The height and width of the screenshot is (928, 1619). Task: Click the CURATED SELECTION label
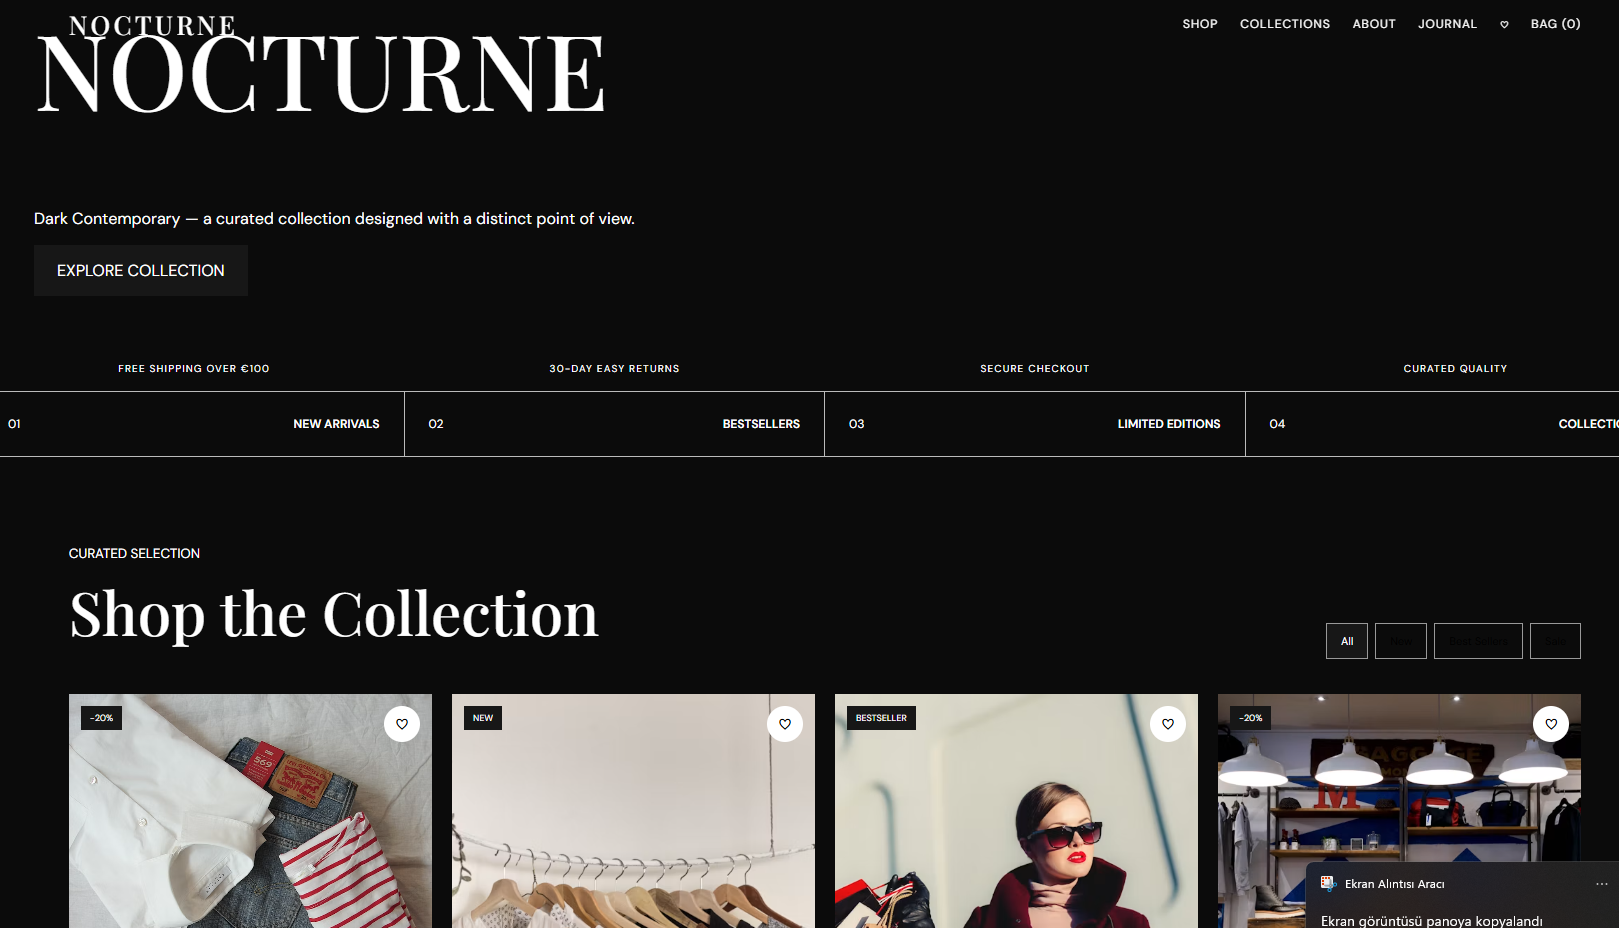(x=134, y=553)
